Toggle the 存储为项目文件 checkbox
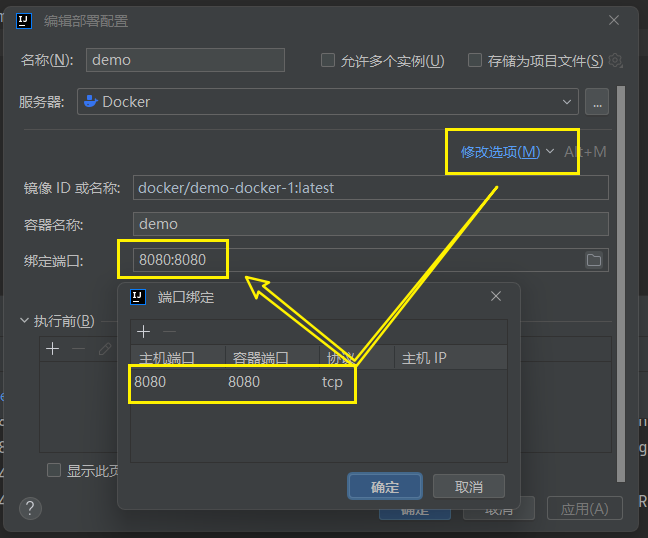Viewport: 648px width, 538px height. (x=475, y=60)
